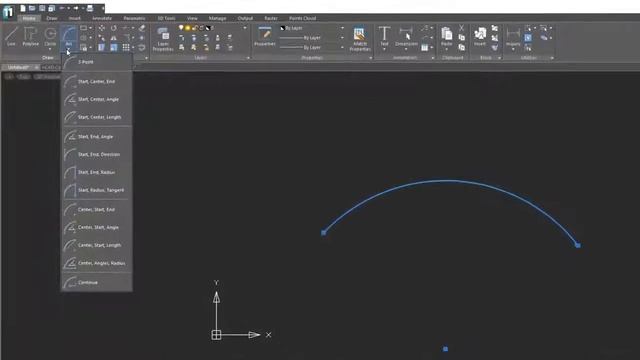
Task: Click the Cut scissors icon
Action: coord(462,28)
